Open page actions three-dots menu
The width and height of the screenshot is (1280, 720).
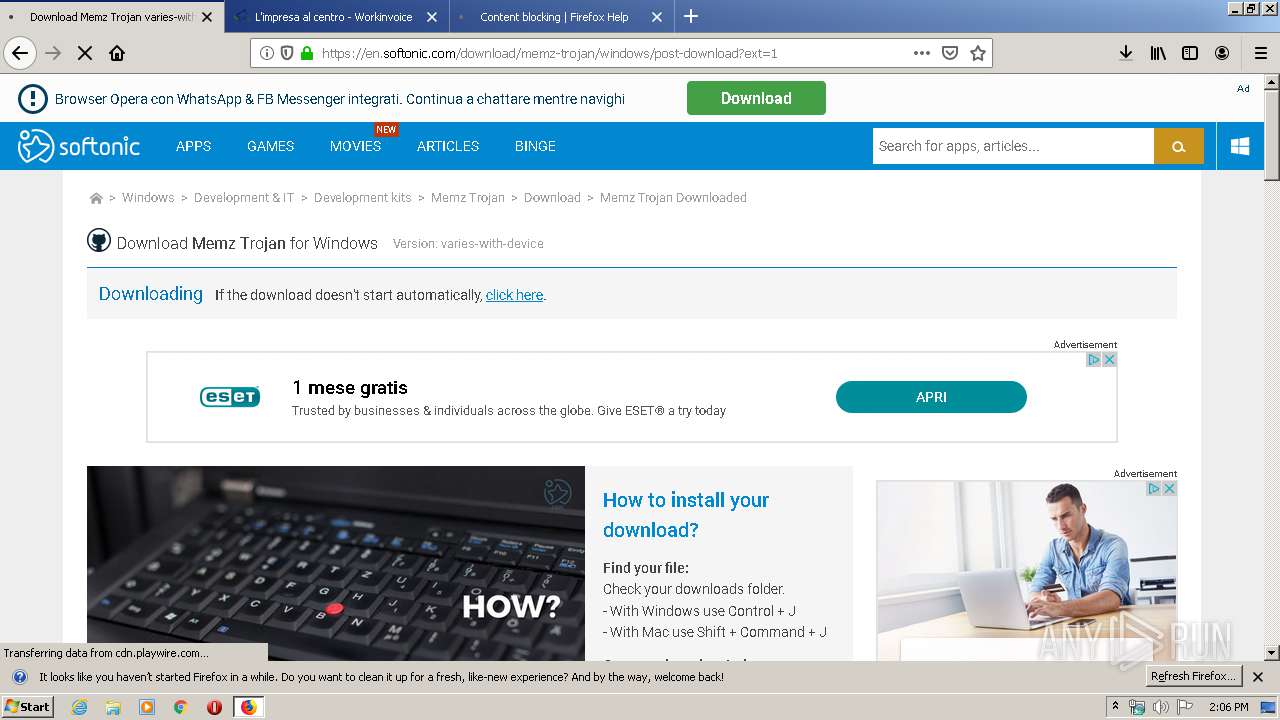pyautogui.click(x=922, y=53)
